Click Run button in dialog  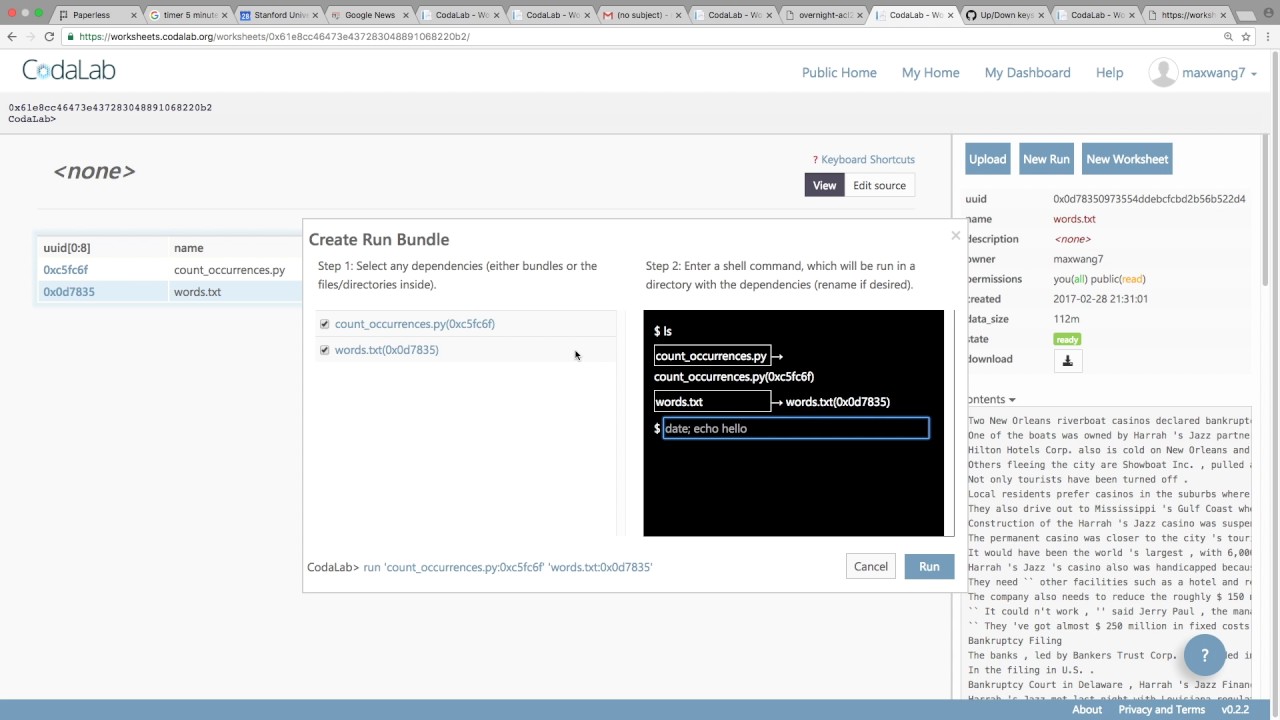point(929,566)
